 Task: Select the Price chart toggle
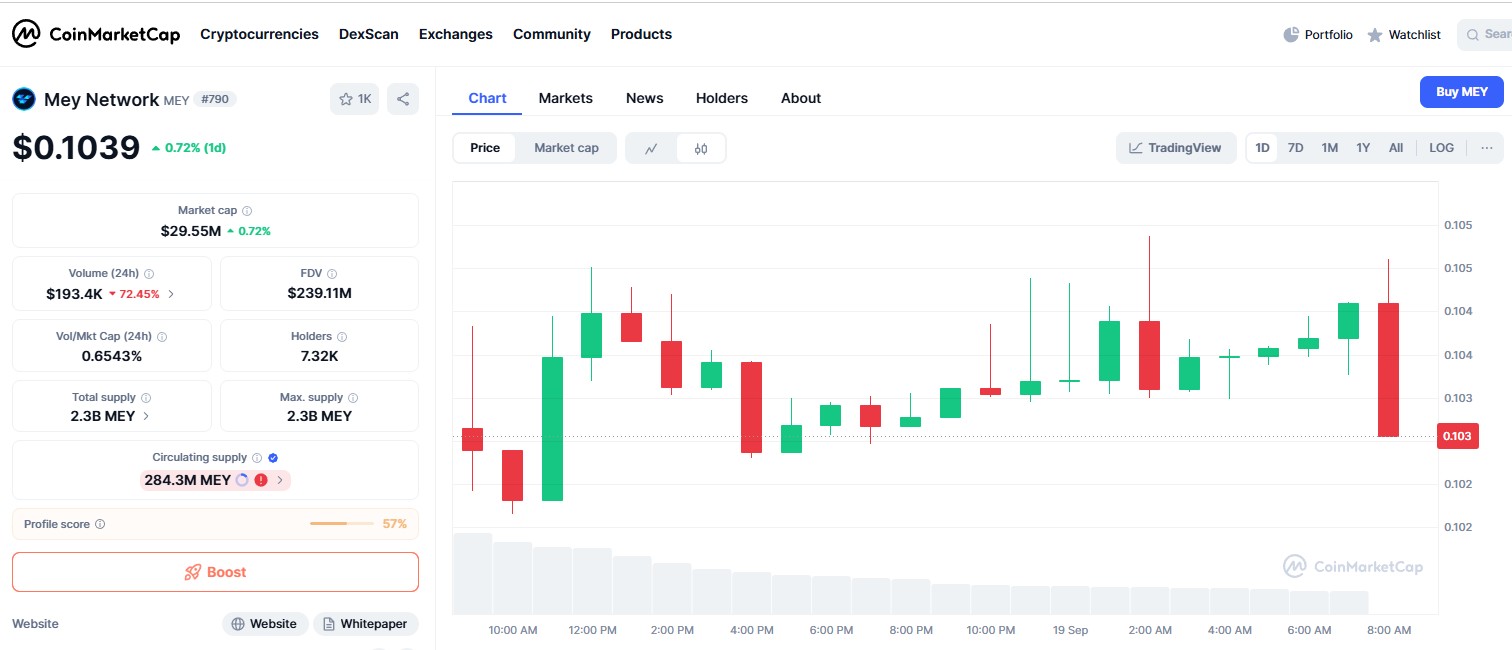pyautogui.click(x=485, y=148)
